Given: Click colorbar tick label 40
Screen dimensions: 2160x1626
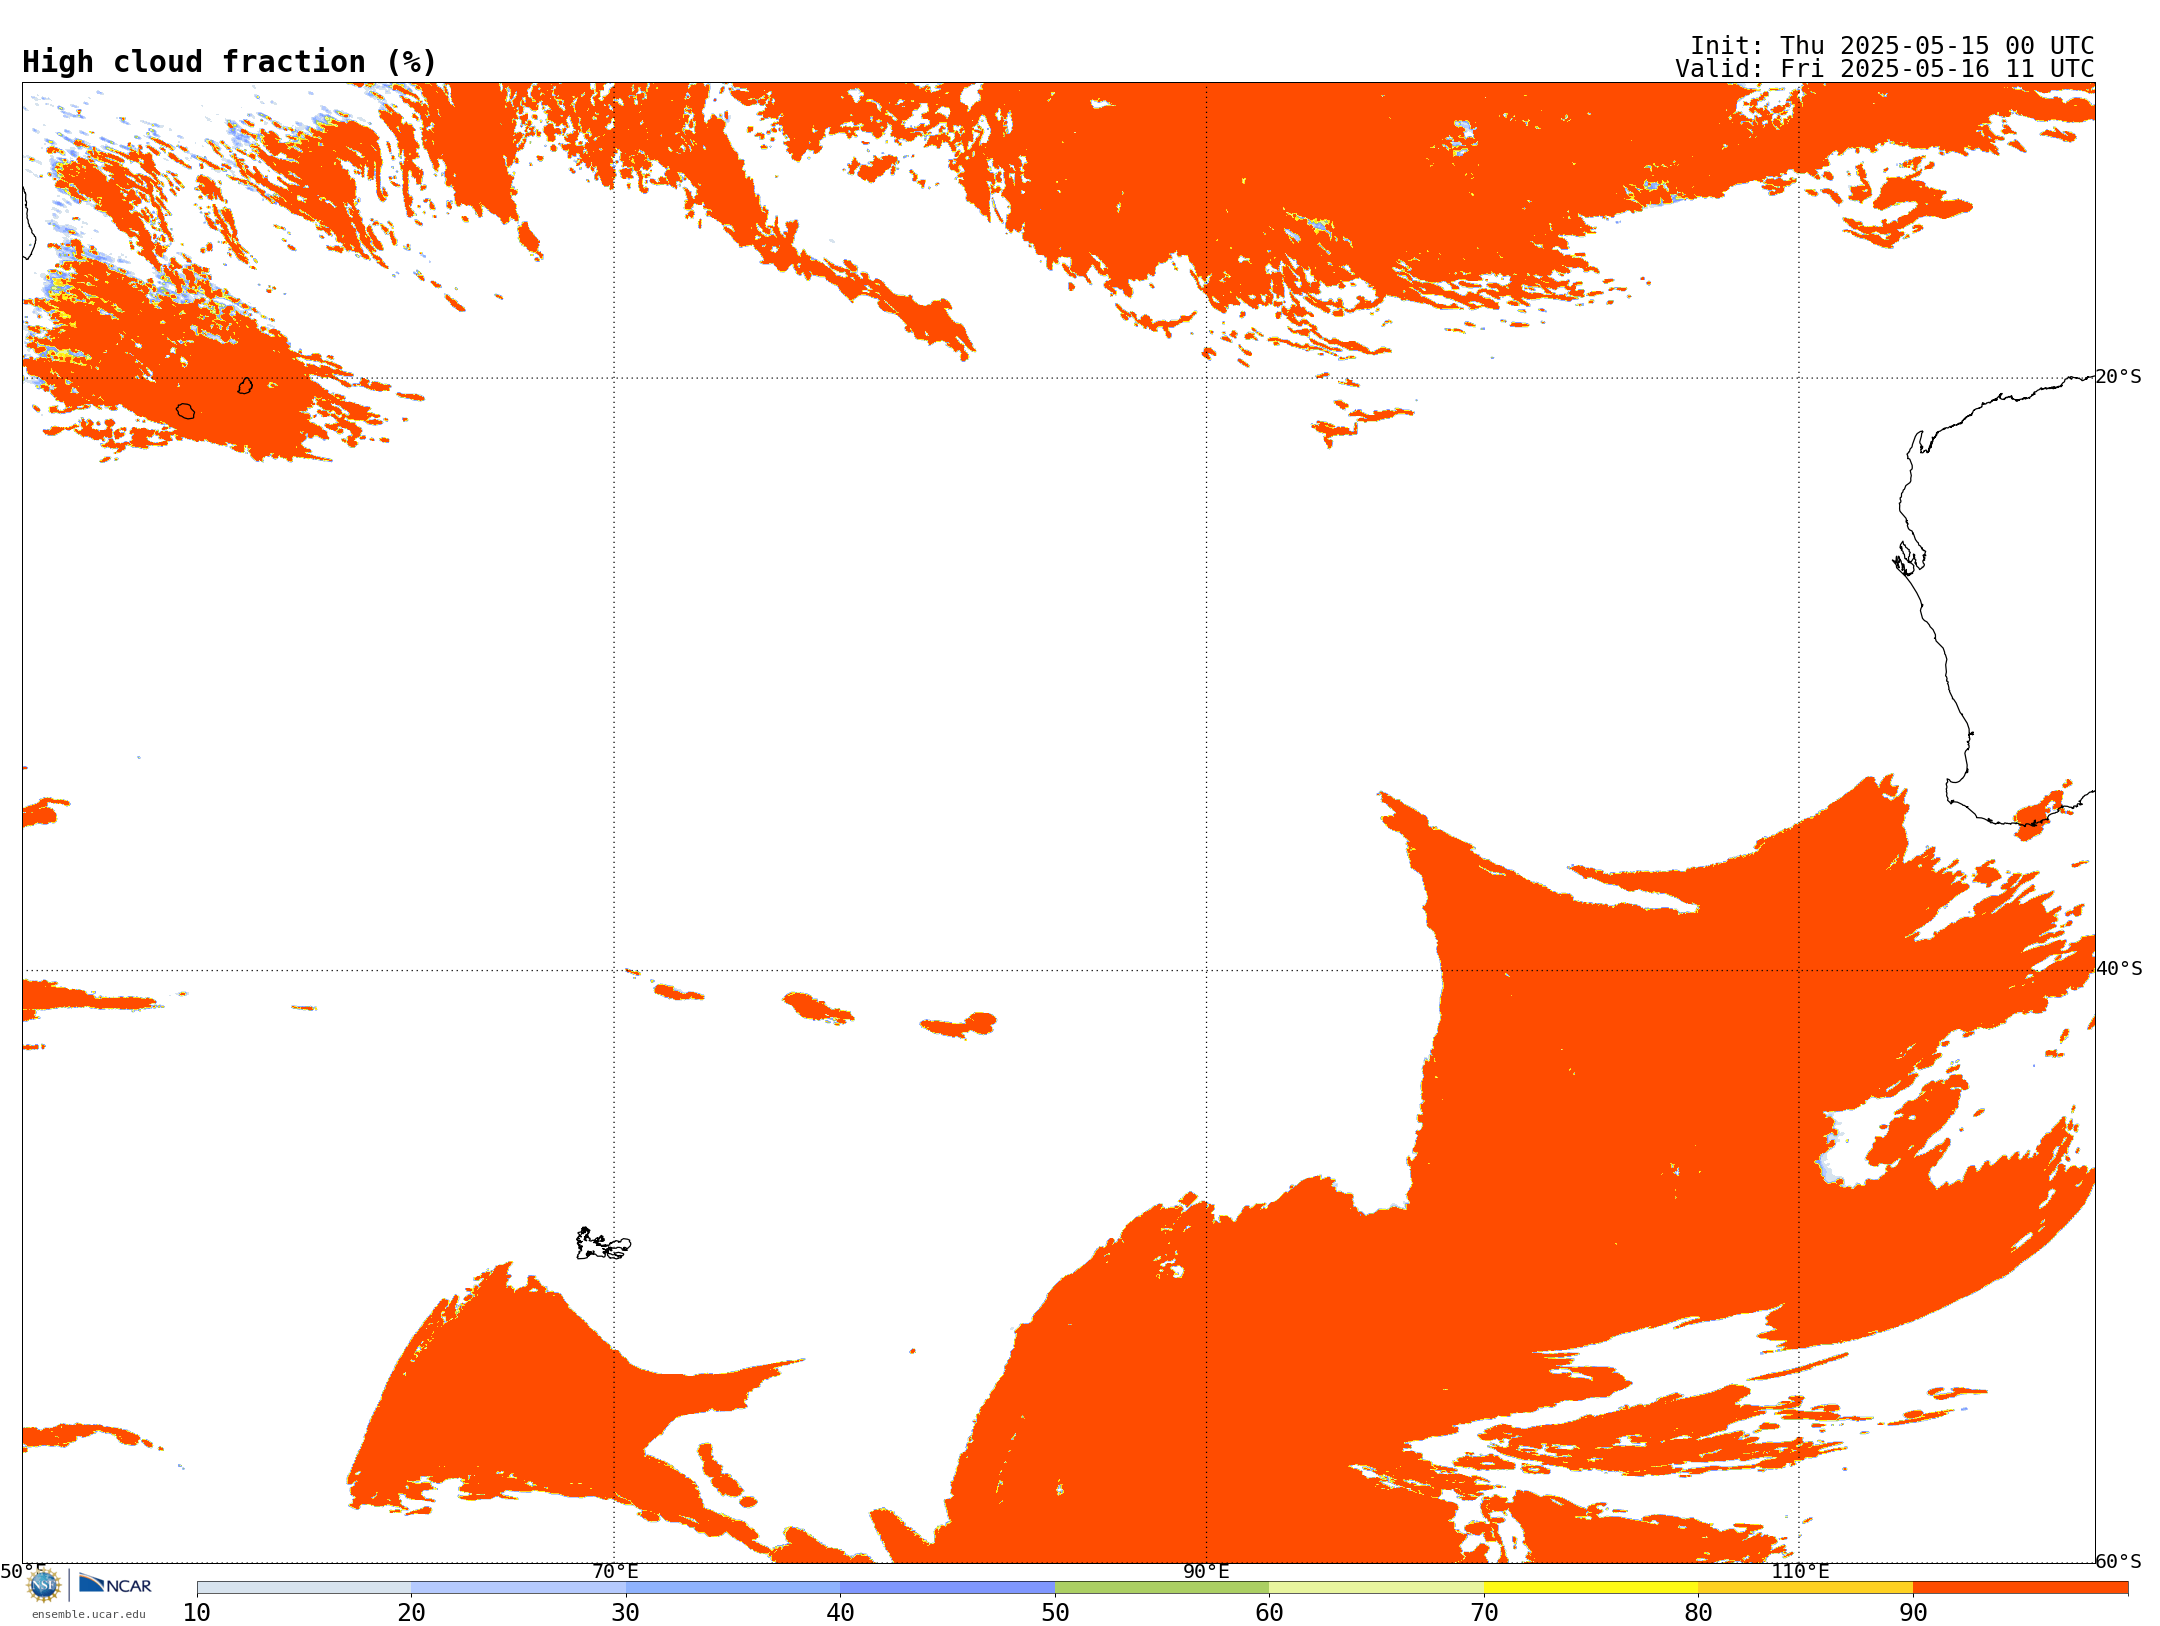Looking at the screenshot, I should (x=840, y=1613).
